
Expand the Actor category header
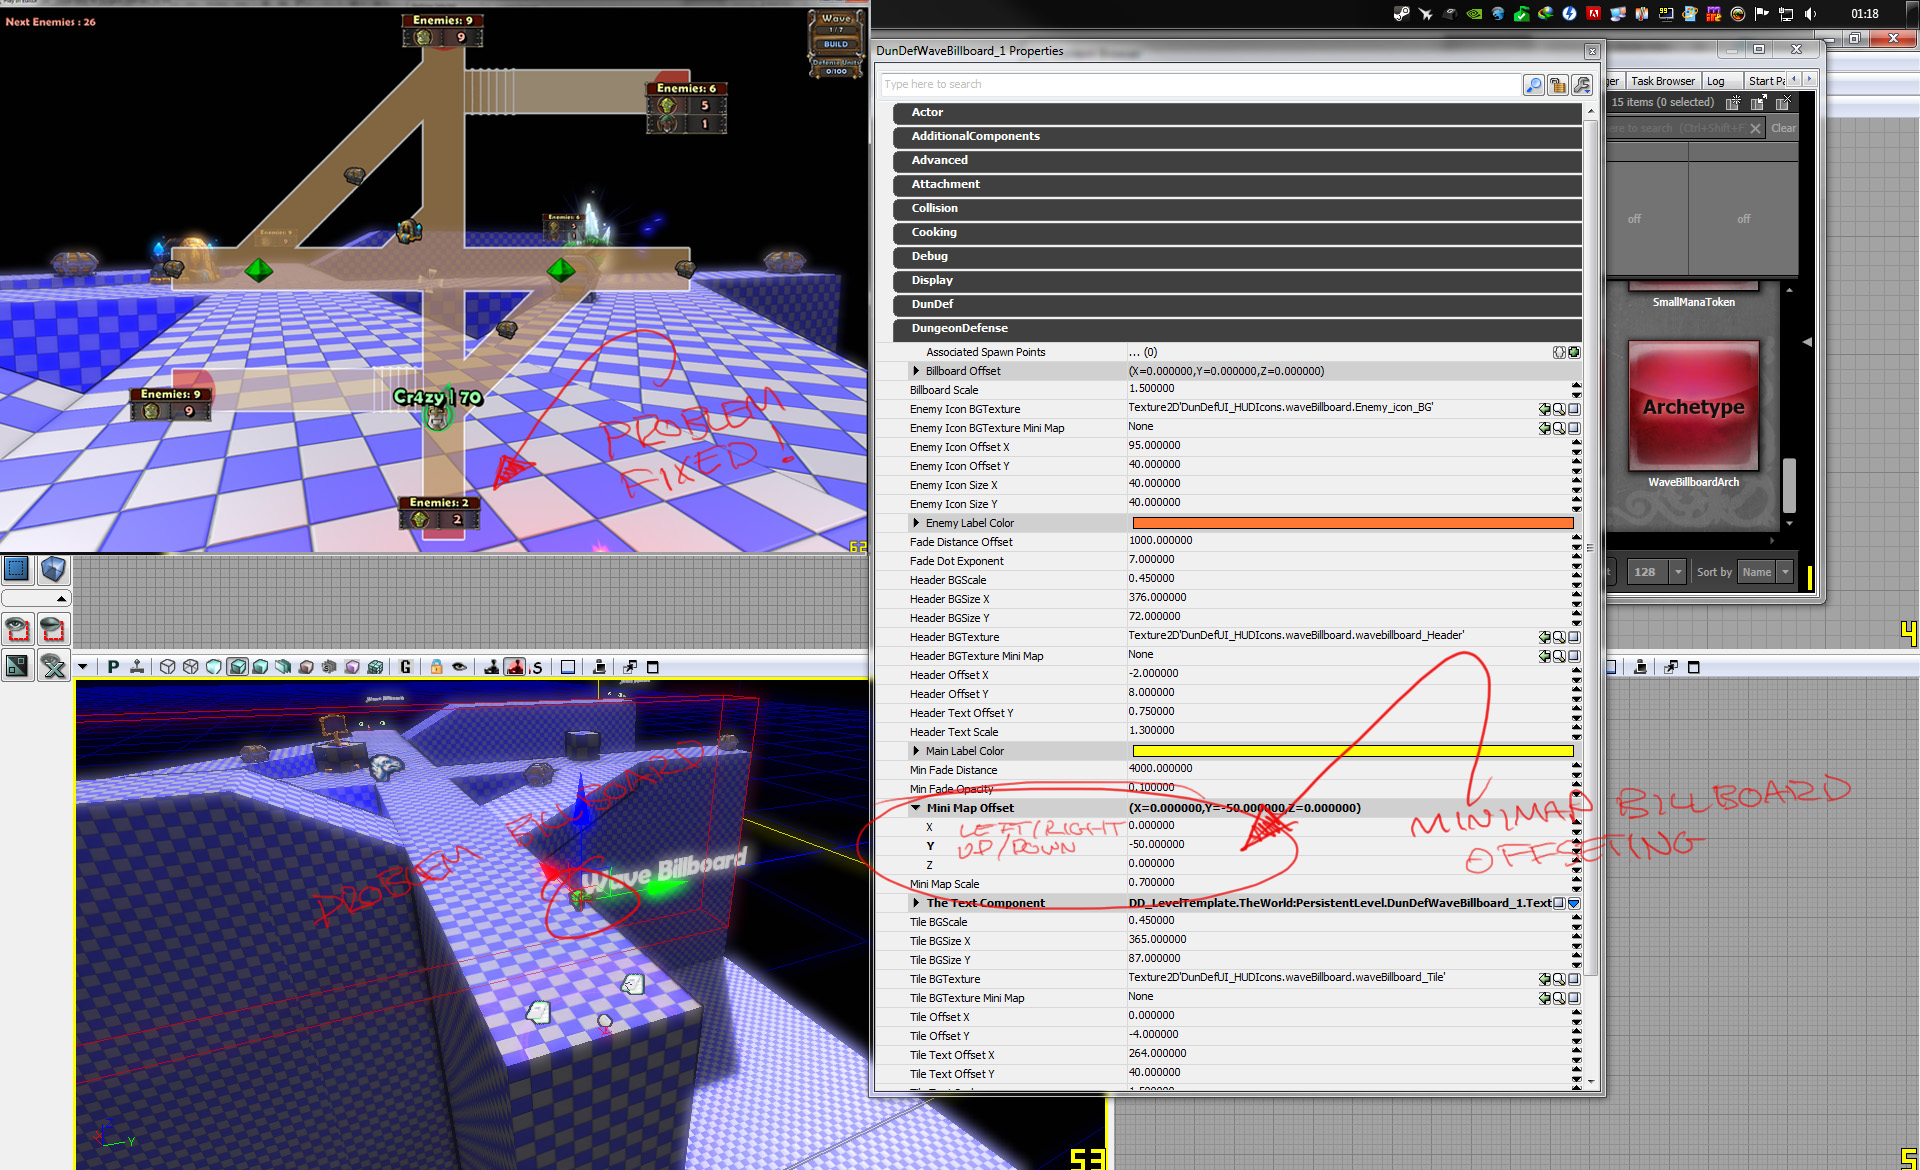pyautogui.click(x=1237, y=112)
